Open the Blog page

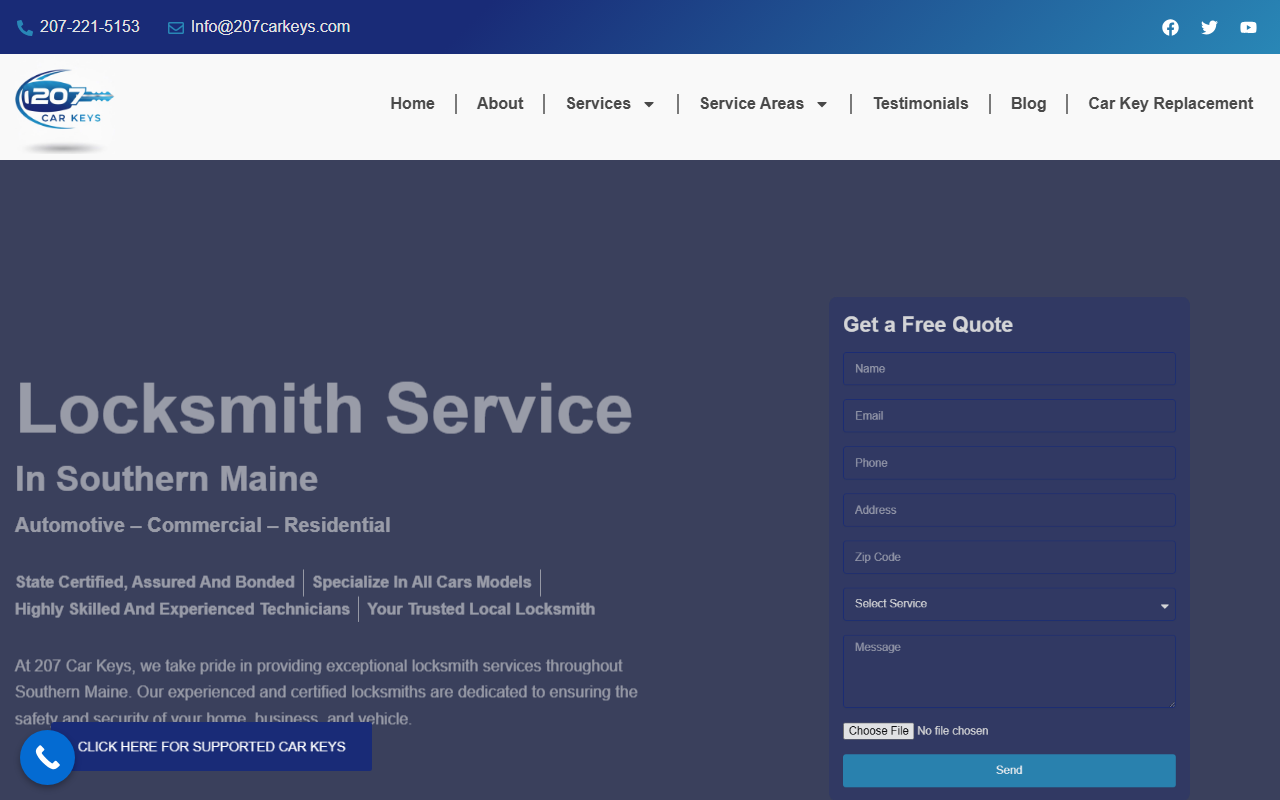(1028, 103)
